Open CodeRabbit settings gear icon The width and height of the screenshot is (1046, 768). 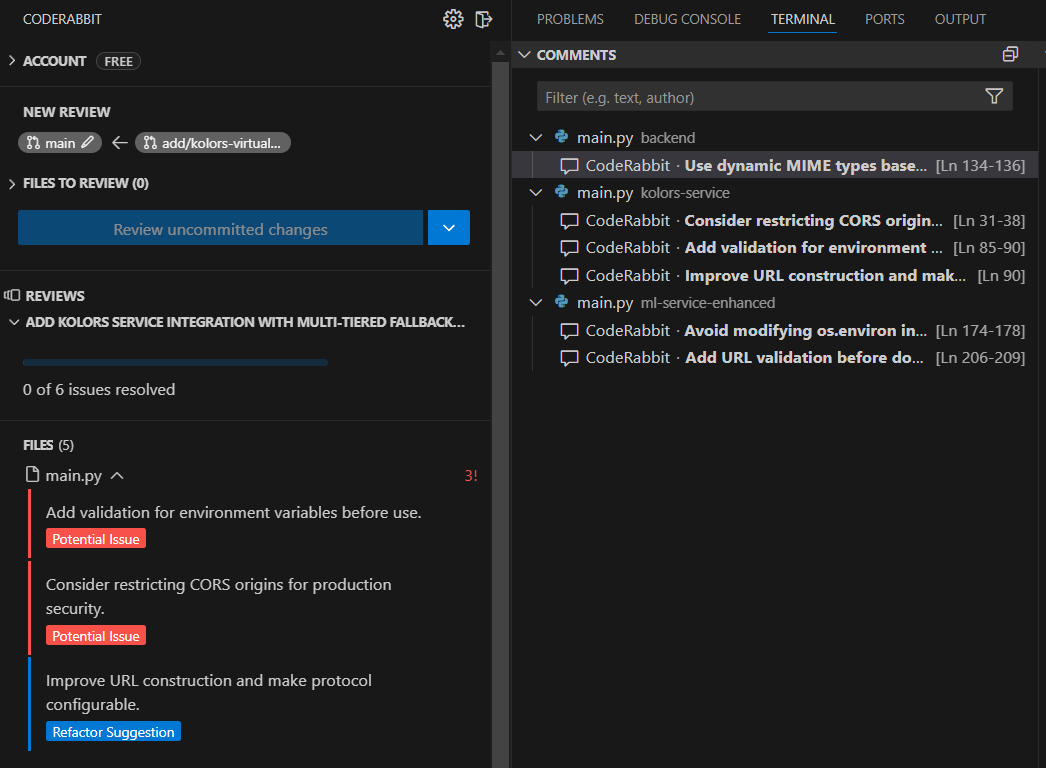click(x=453, y=19)
